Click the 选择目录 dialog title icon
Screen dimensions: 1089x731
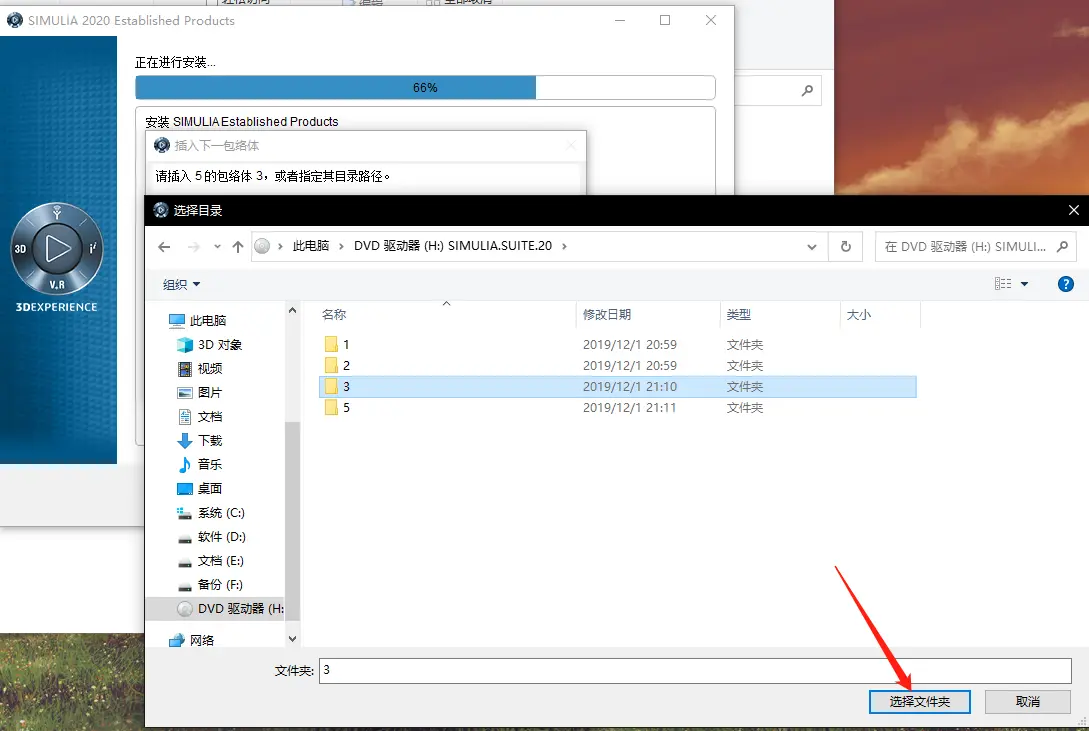coord(160,210)
